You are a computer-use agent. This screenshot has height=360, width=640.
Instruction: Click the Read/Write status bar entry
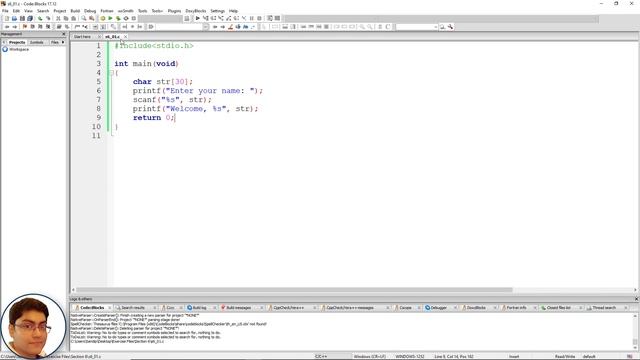point(565,357)
